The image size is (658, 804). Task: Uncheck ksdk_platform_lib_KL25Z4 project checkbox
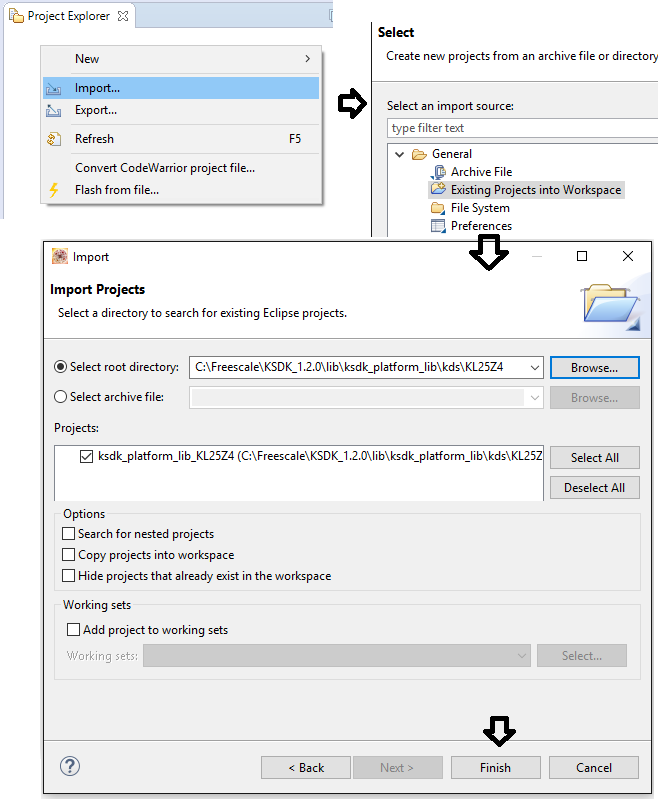[86, 456]
